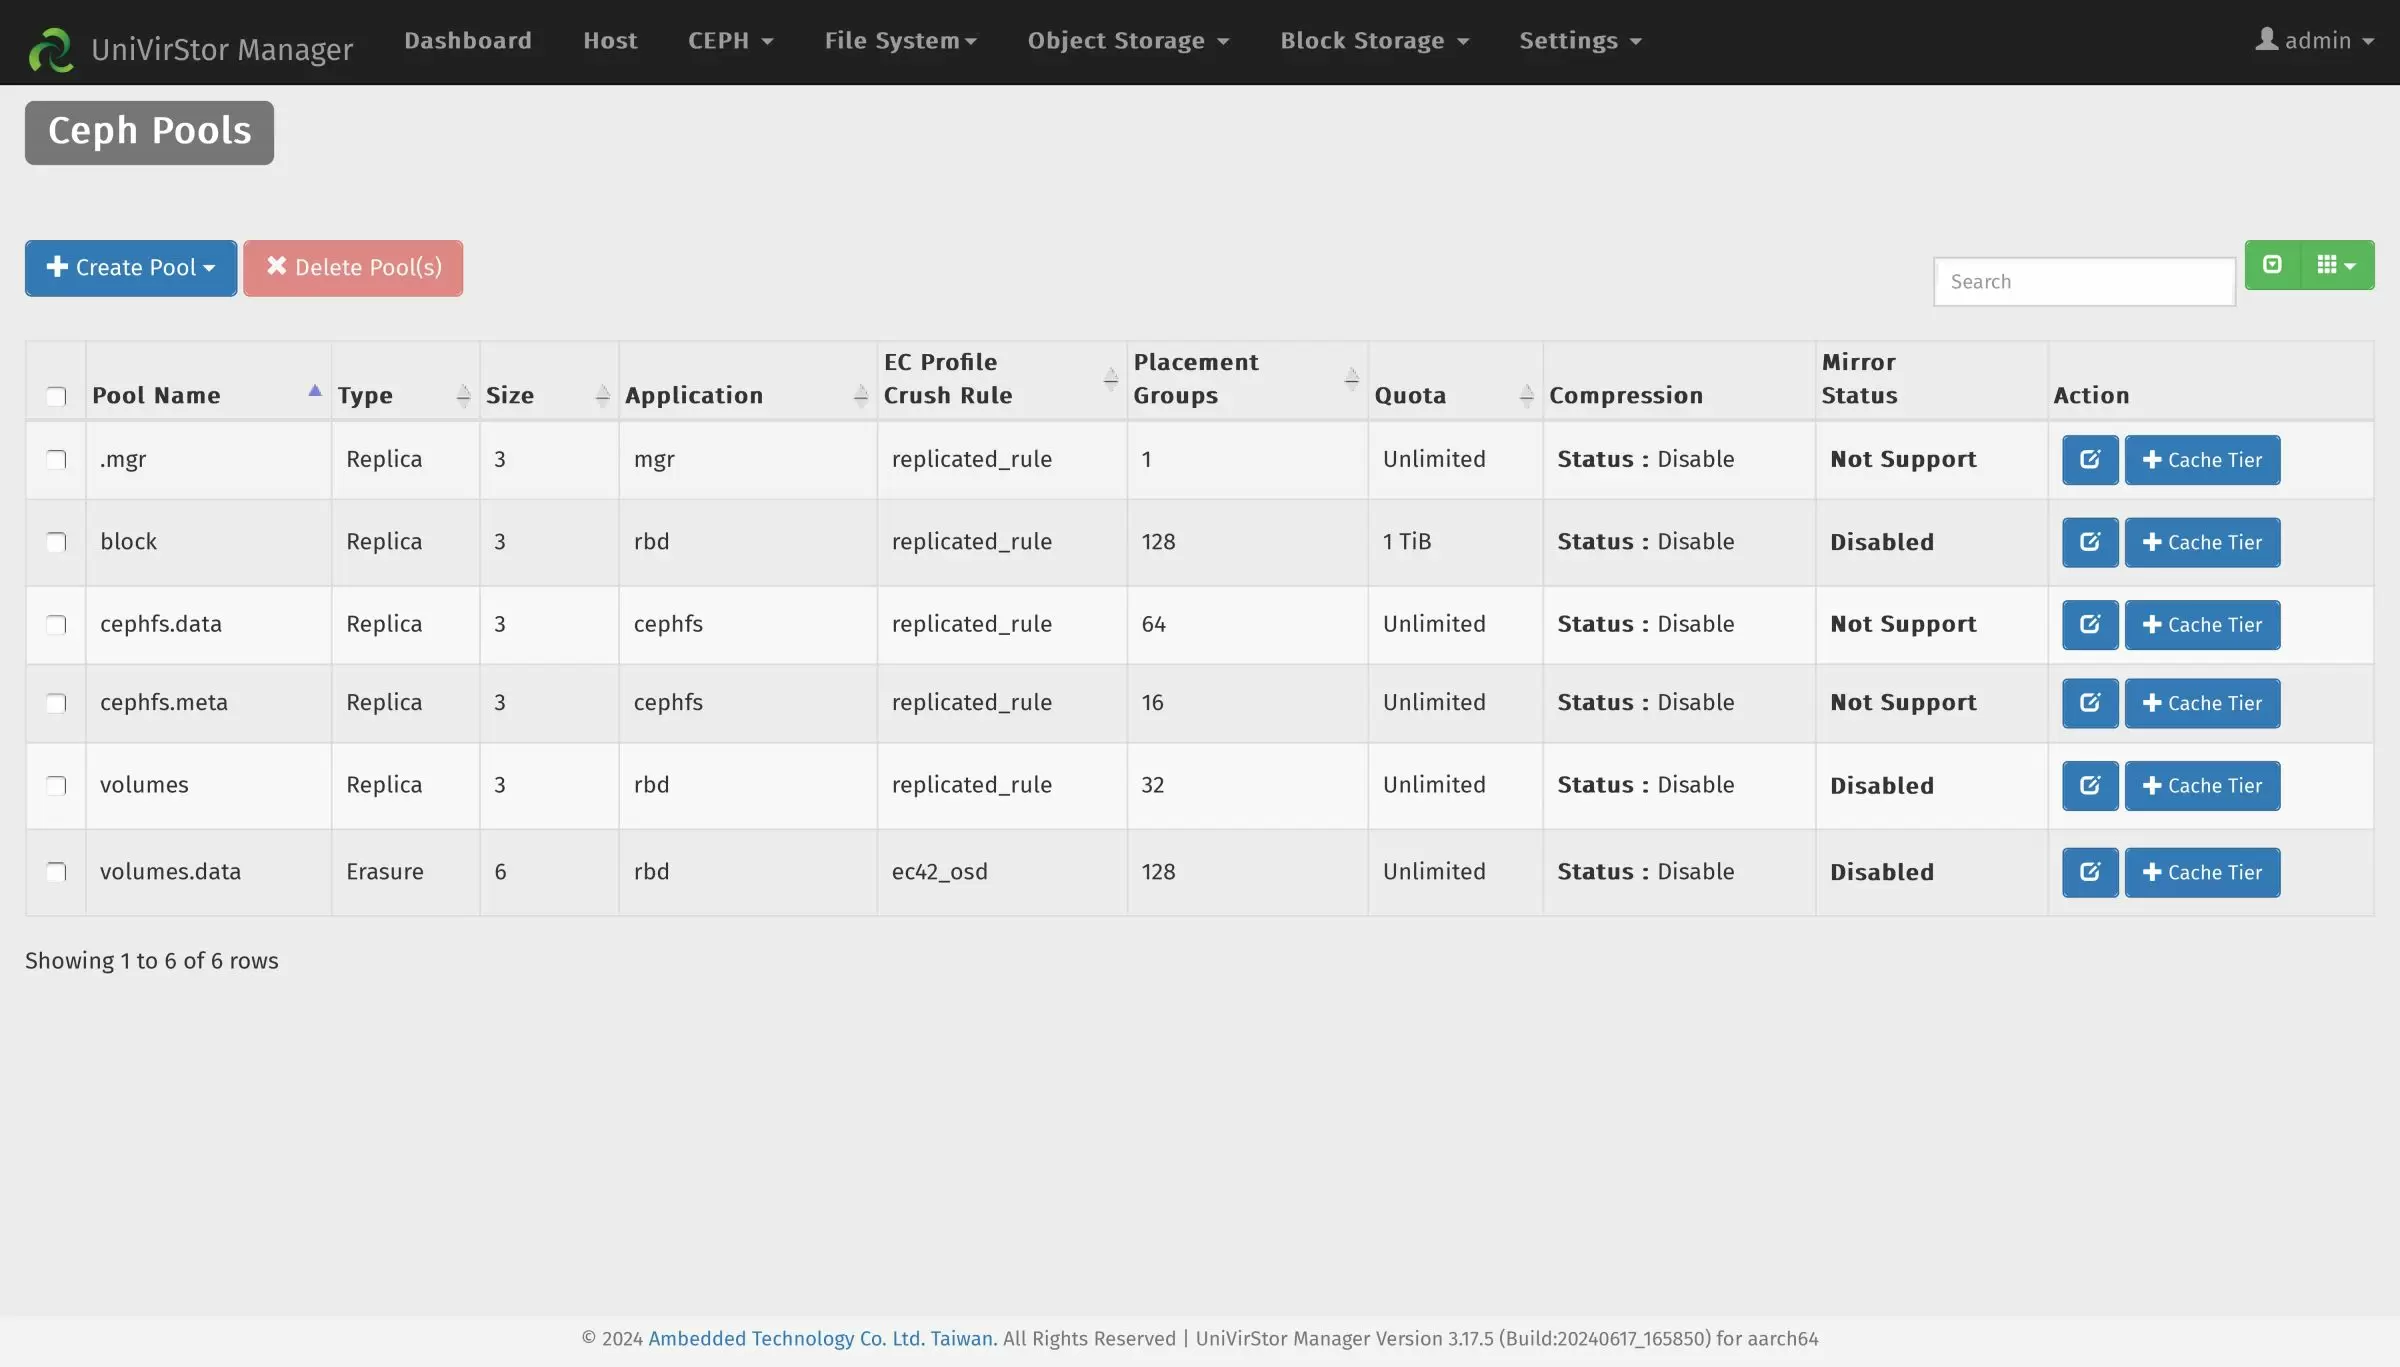Edit the block pool via pencil icon

pos(2089,542)
